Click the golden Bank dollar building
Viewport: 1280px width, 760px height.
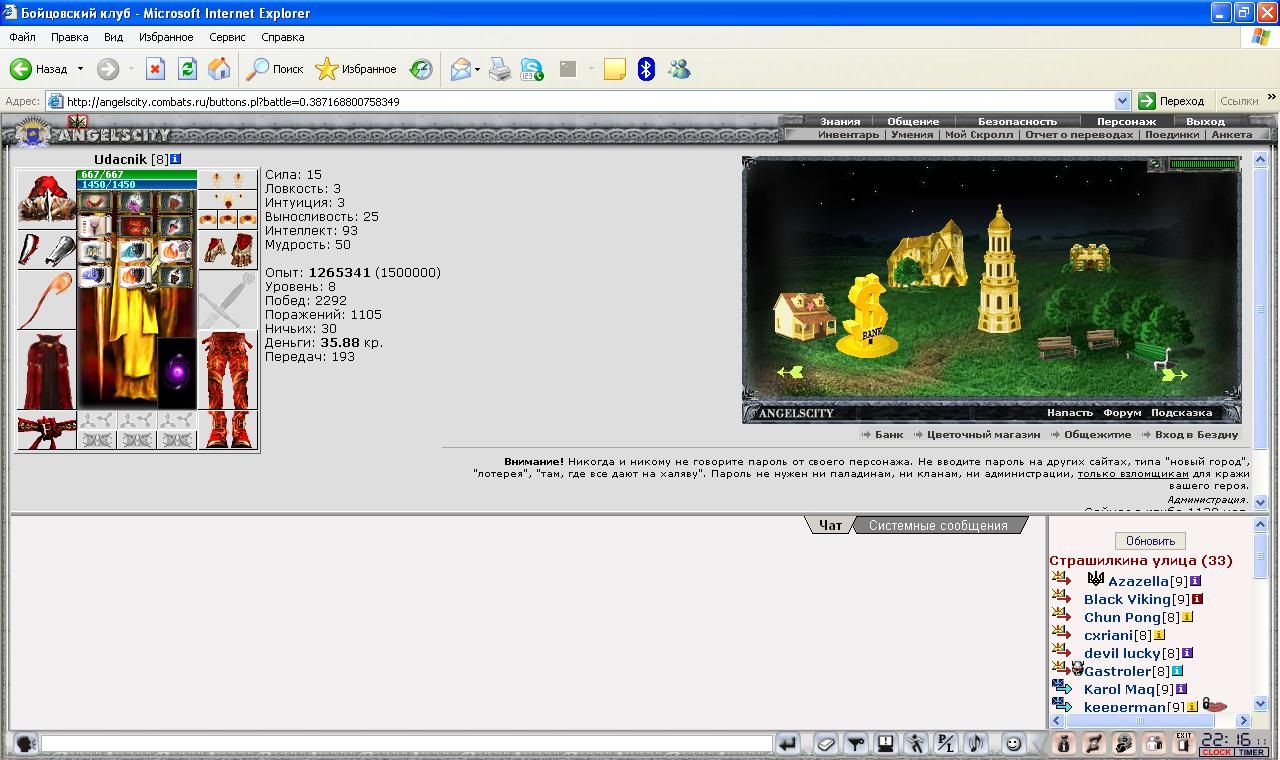tap(868, 316)
